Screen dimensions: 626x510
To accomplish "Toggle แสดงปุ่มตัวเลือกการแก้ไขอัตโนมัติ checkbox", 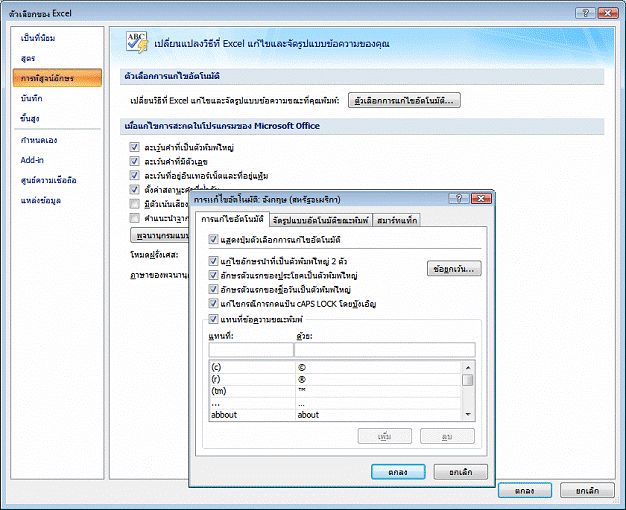I will click(x=213, y=239).
